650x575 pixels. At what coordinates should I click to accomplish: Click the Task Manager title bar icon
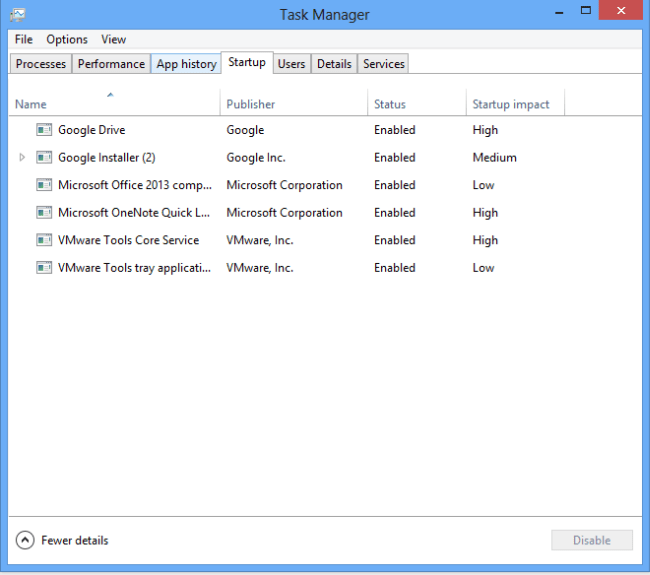click(18, 15)
